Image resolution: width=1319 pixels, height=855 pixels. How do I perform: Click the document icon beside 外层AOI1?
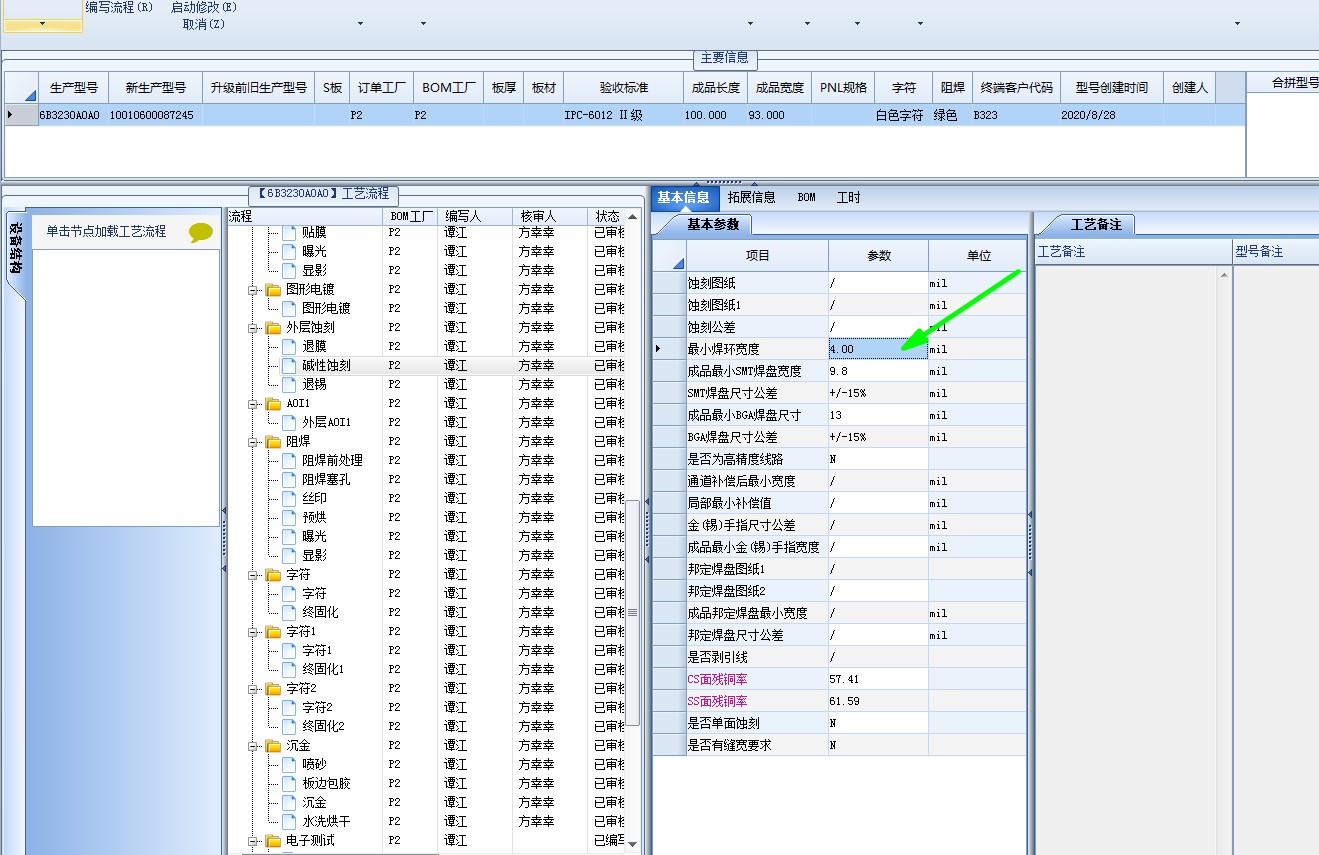click(x=289, y=423)
